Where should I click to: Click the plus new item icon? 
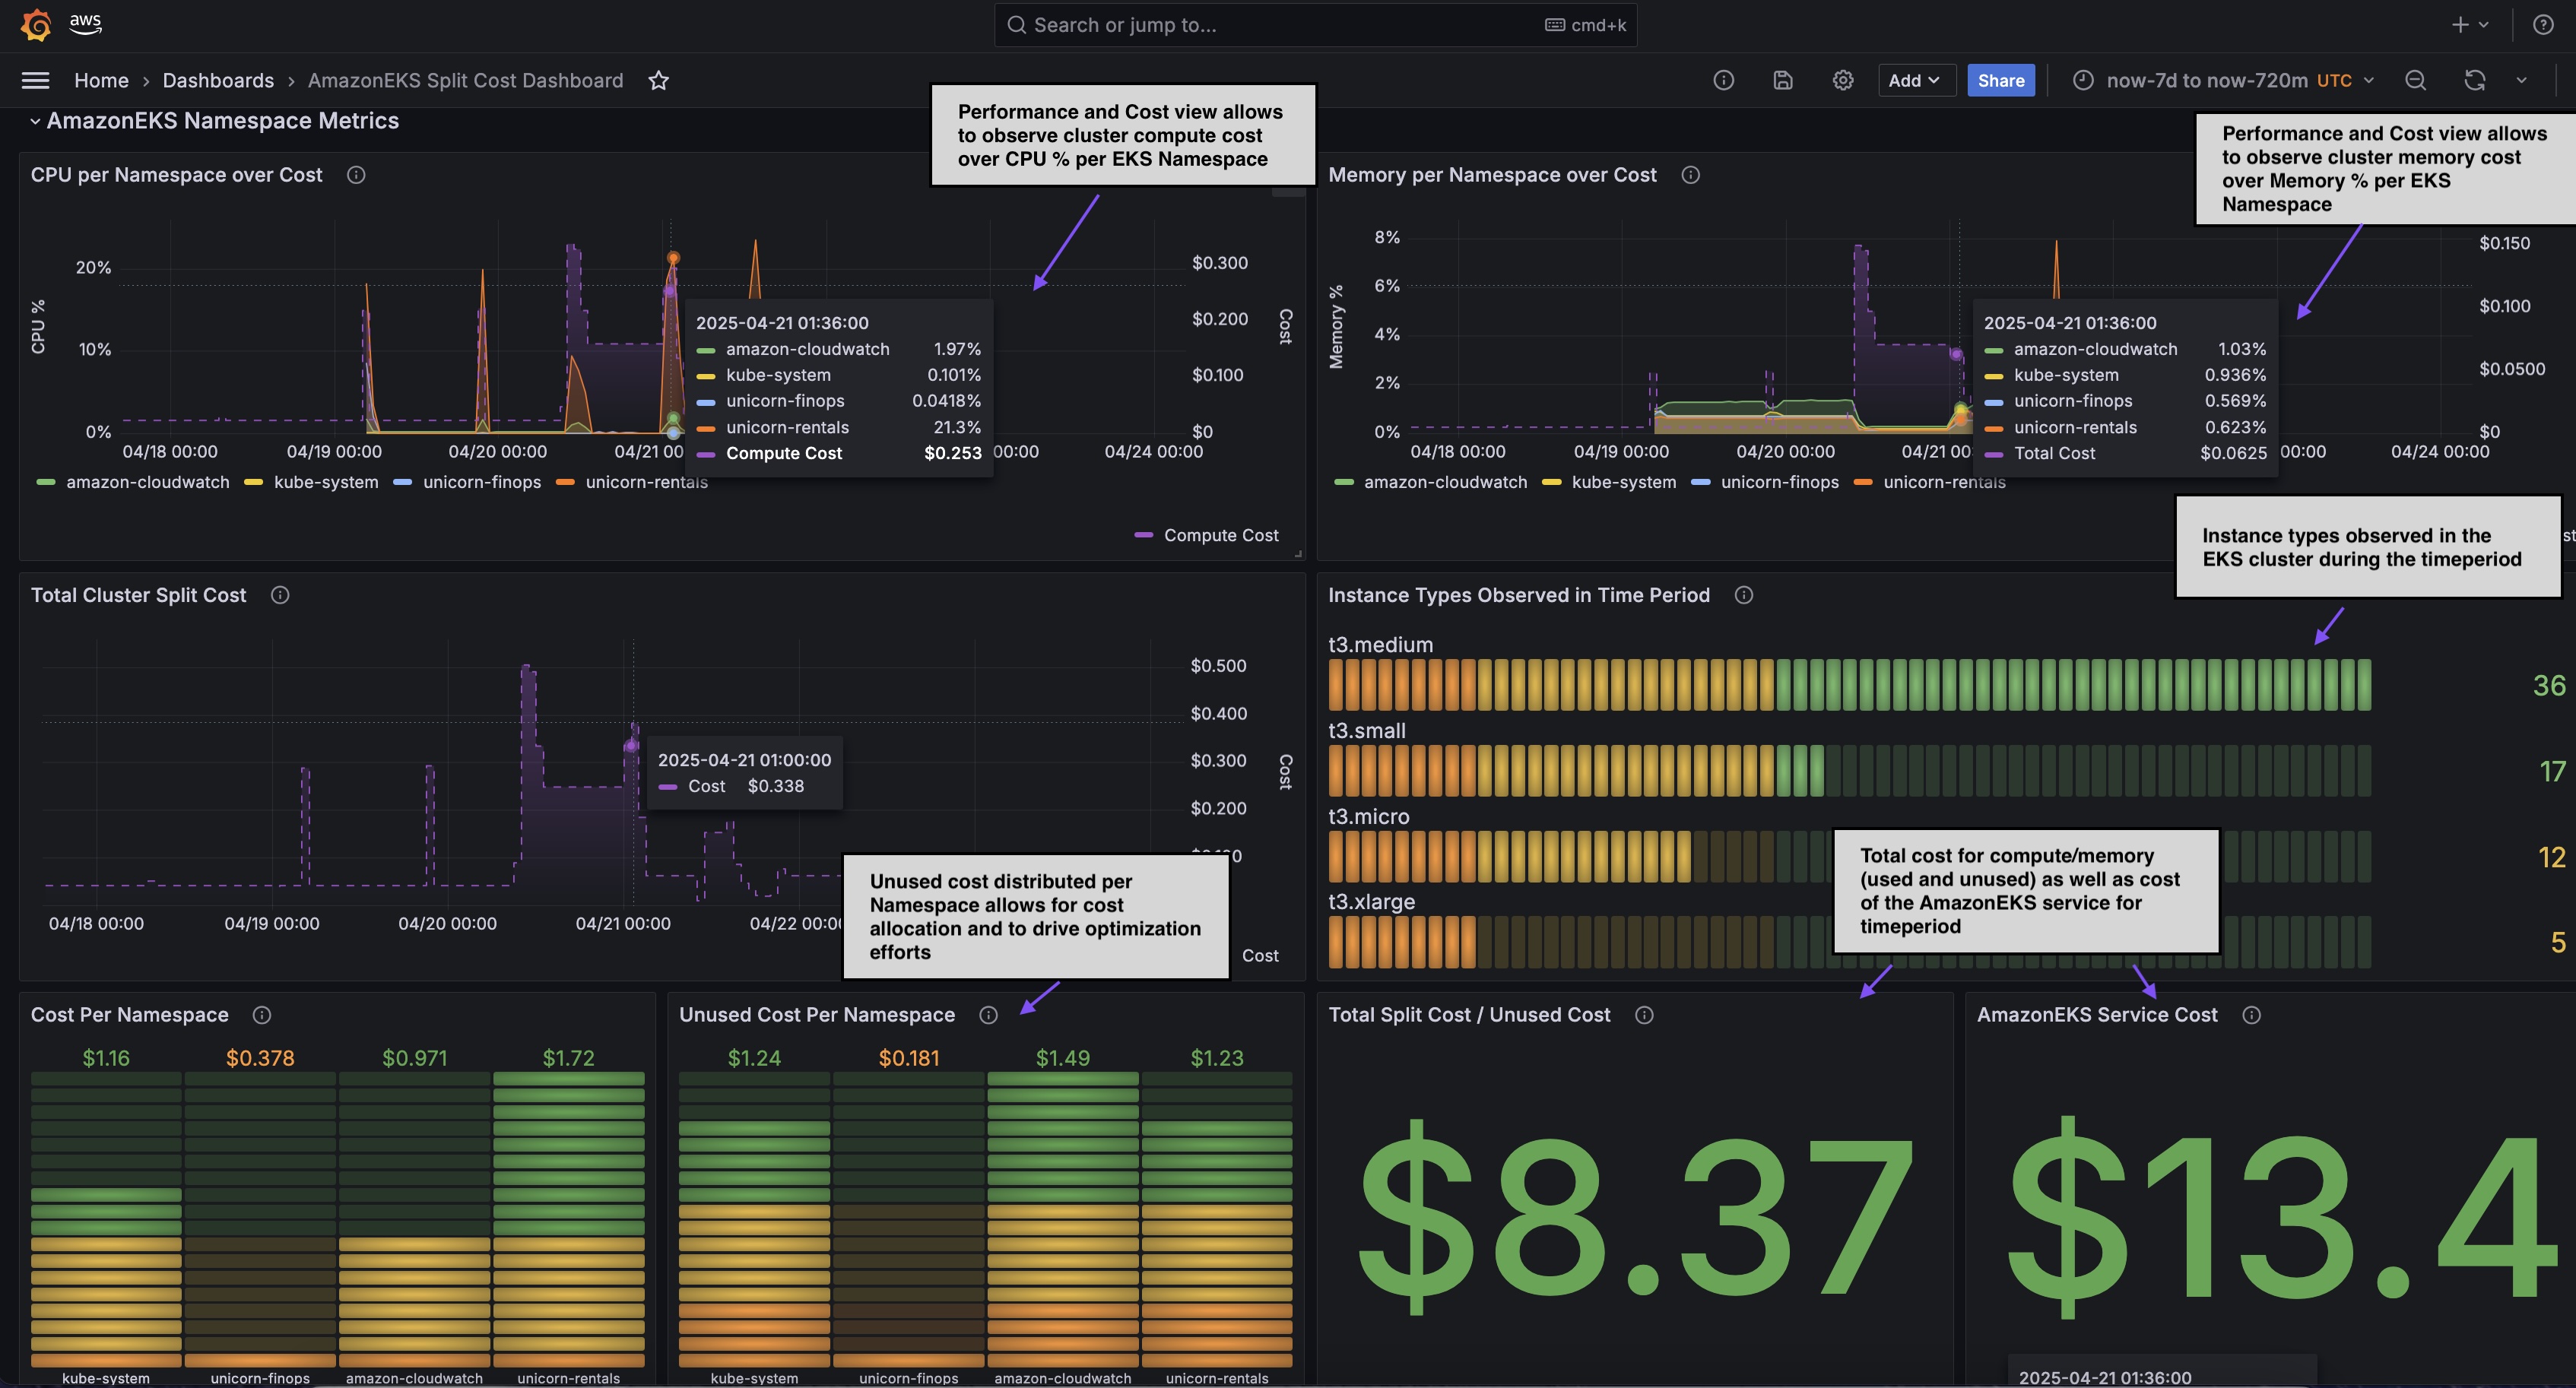(2460, 25)
